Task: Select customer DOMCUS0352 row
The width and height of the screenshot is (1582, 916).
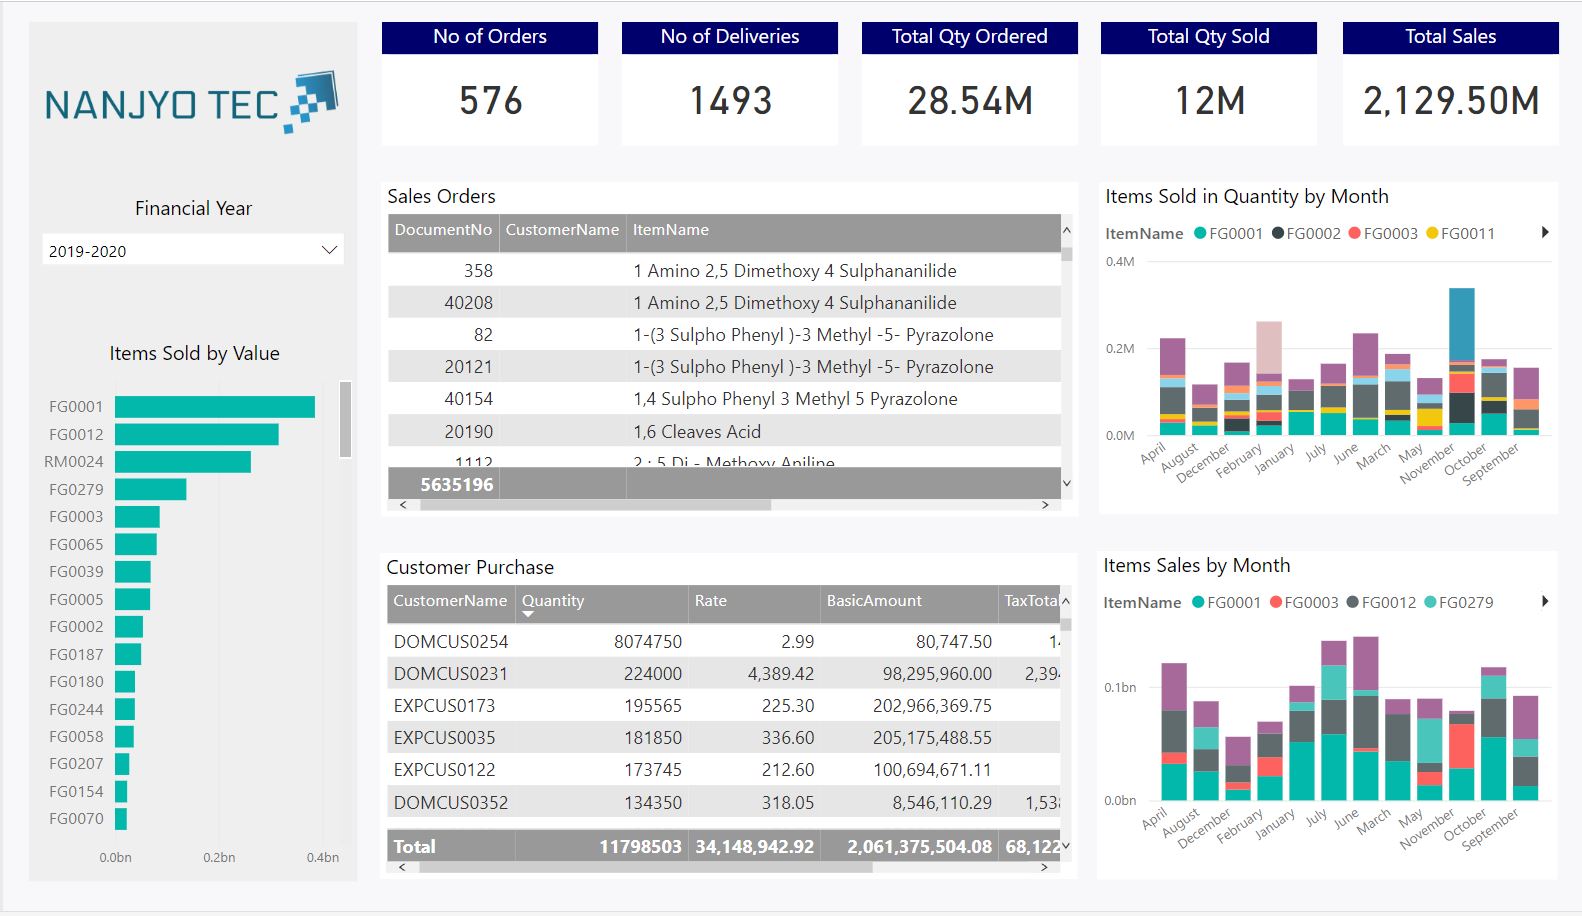Action: pyautogui.click(x=724, y=802)
